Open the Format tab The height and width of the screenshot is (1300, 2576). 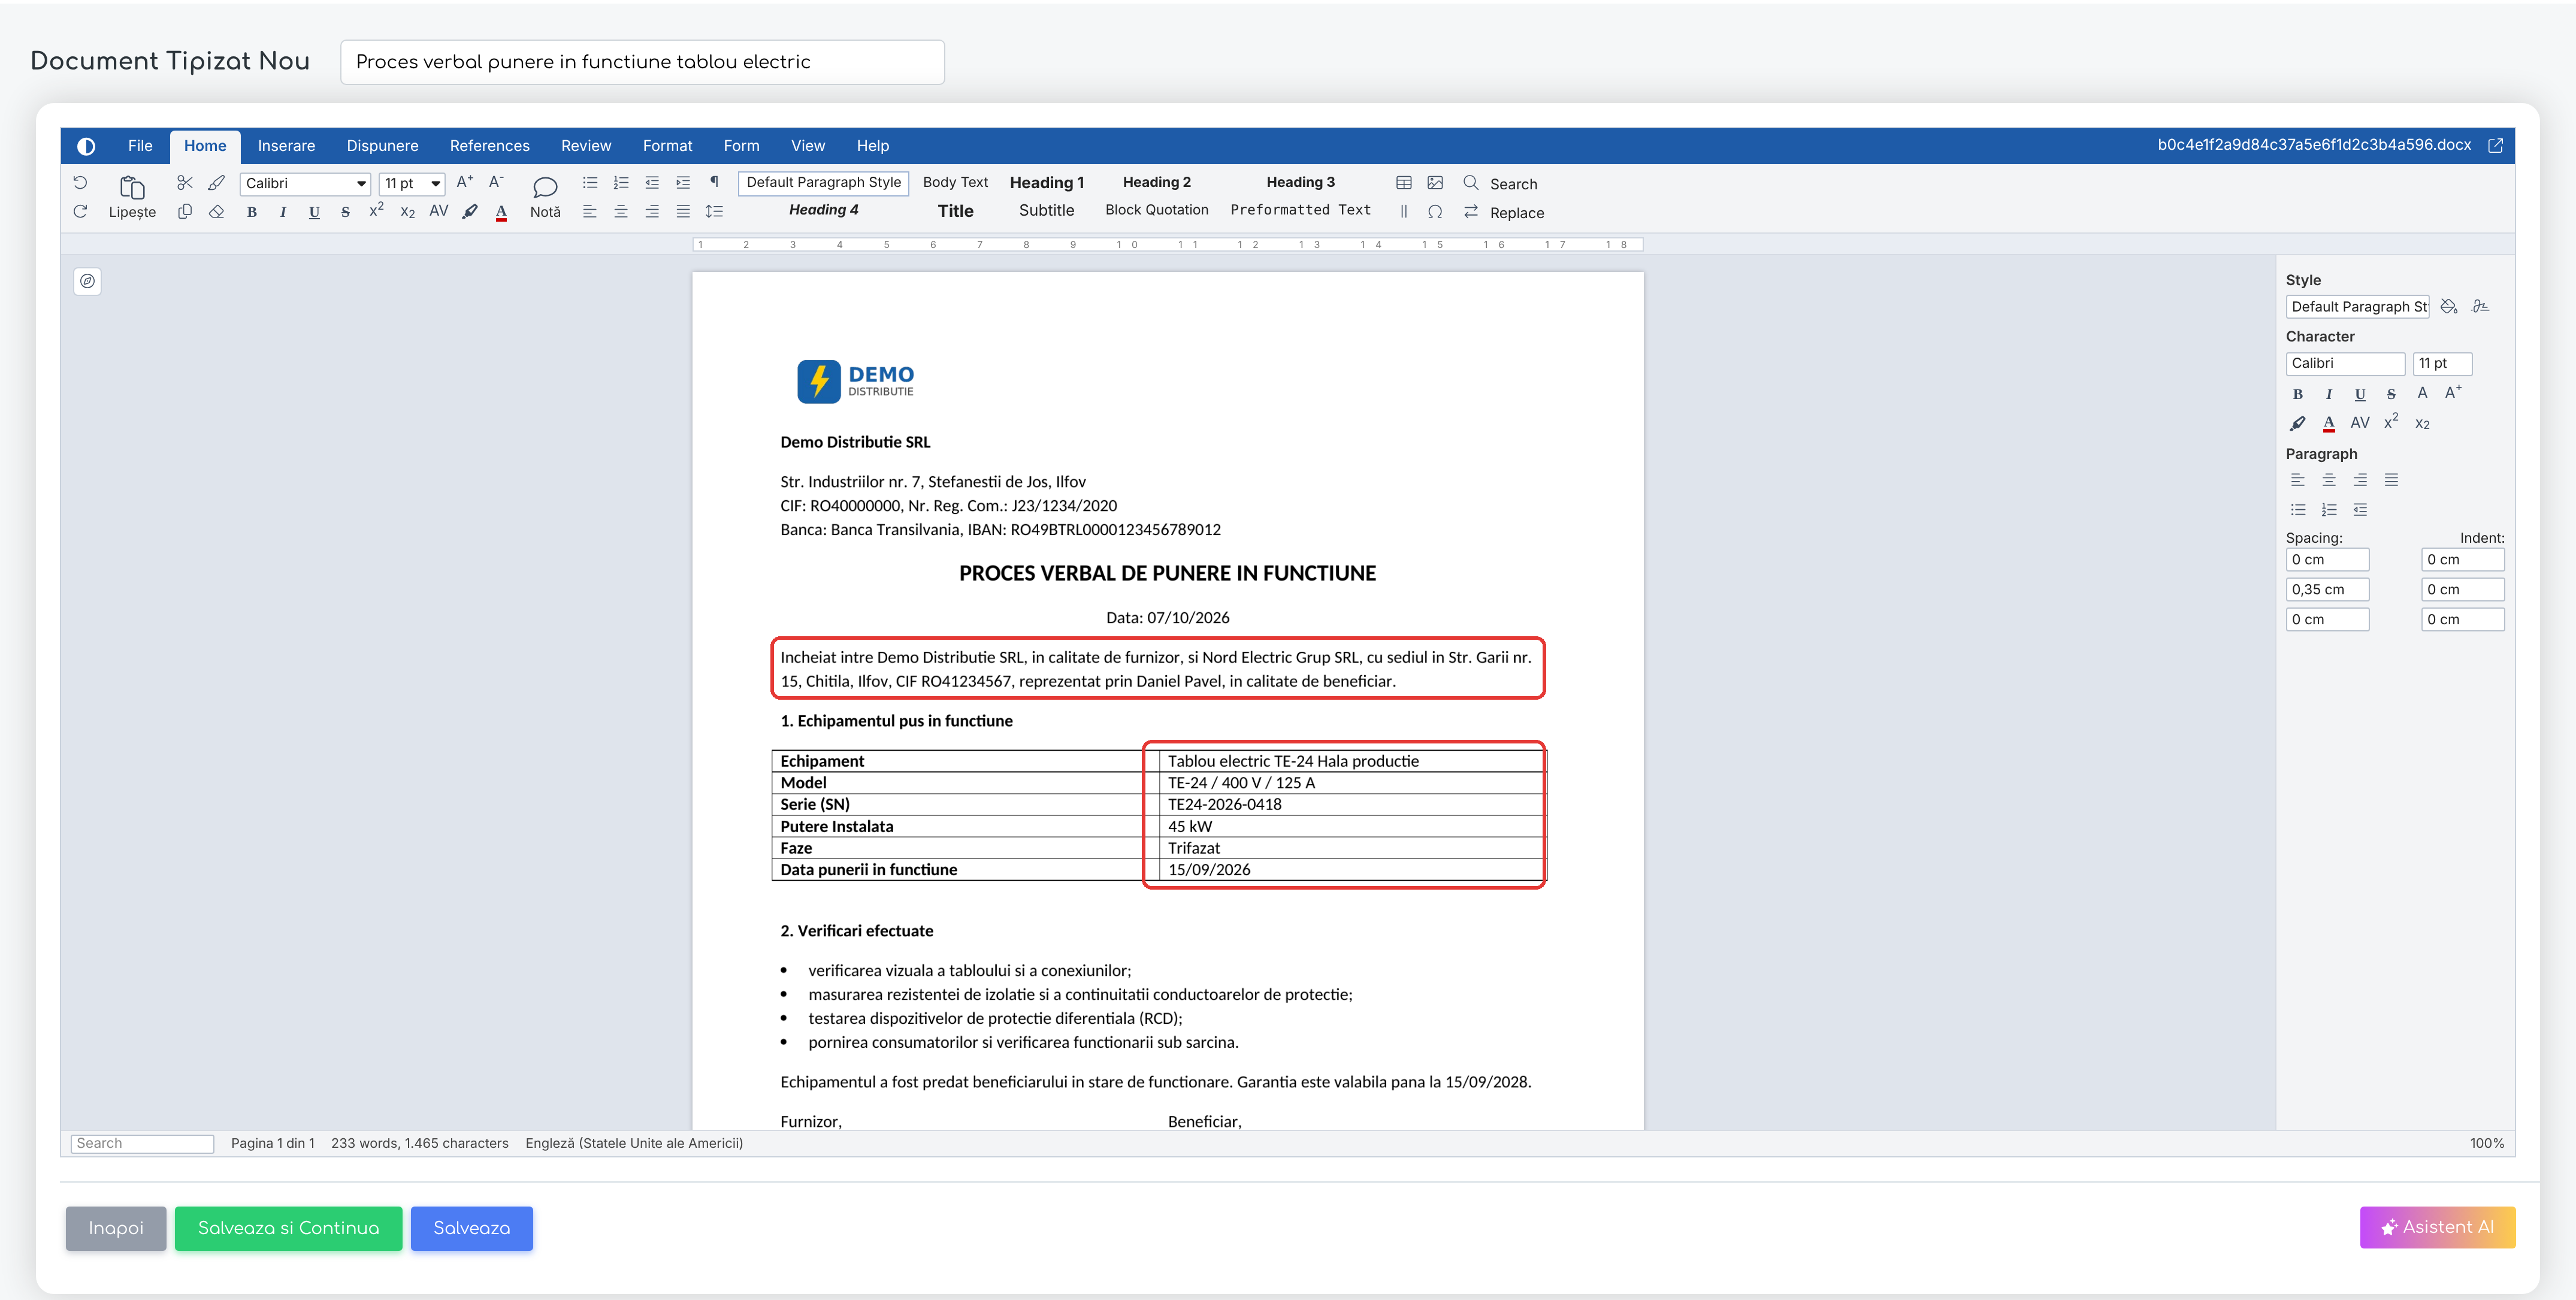click(x=667, y=145)
